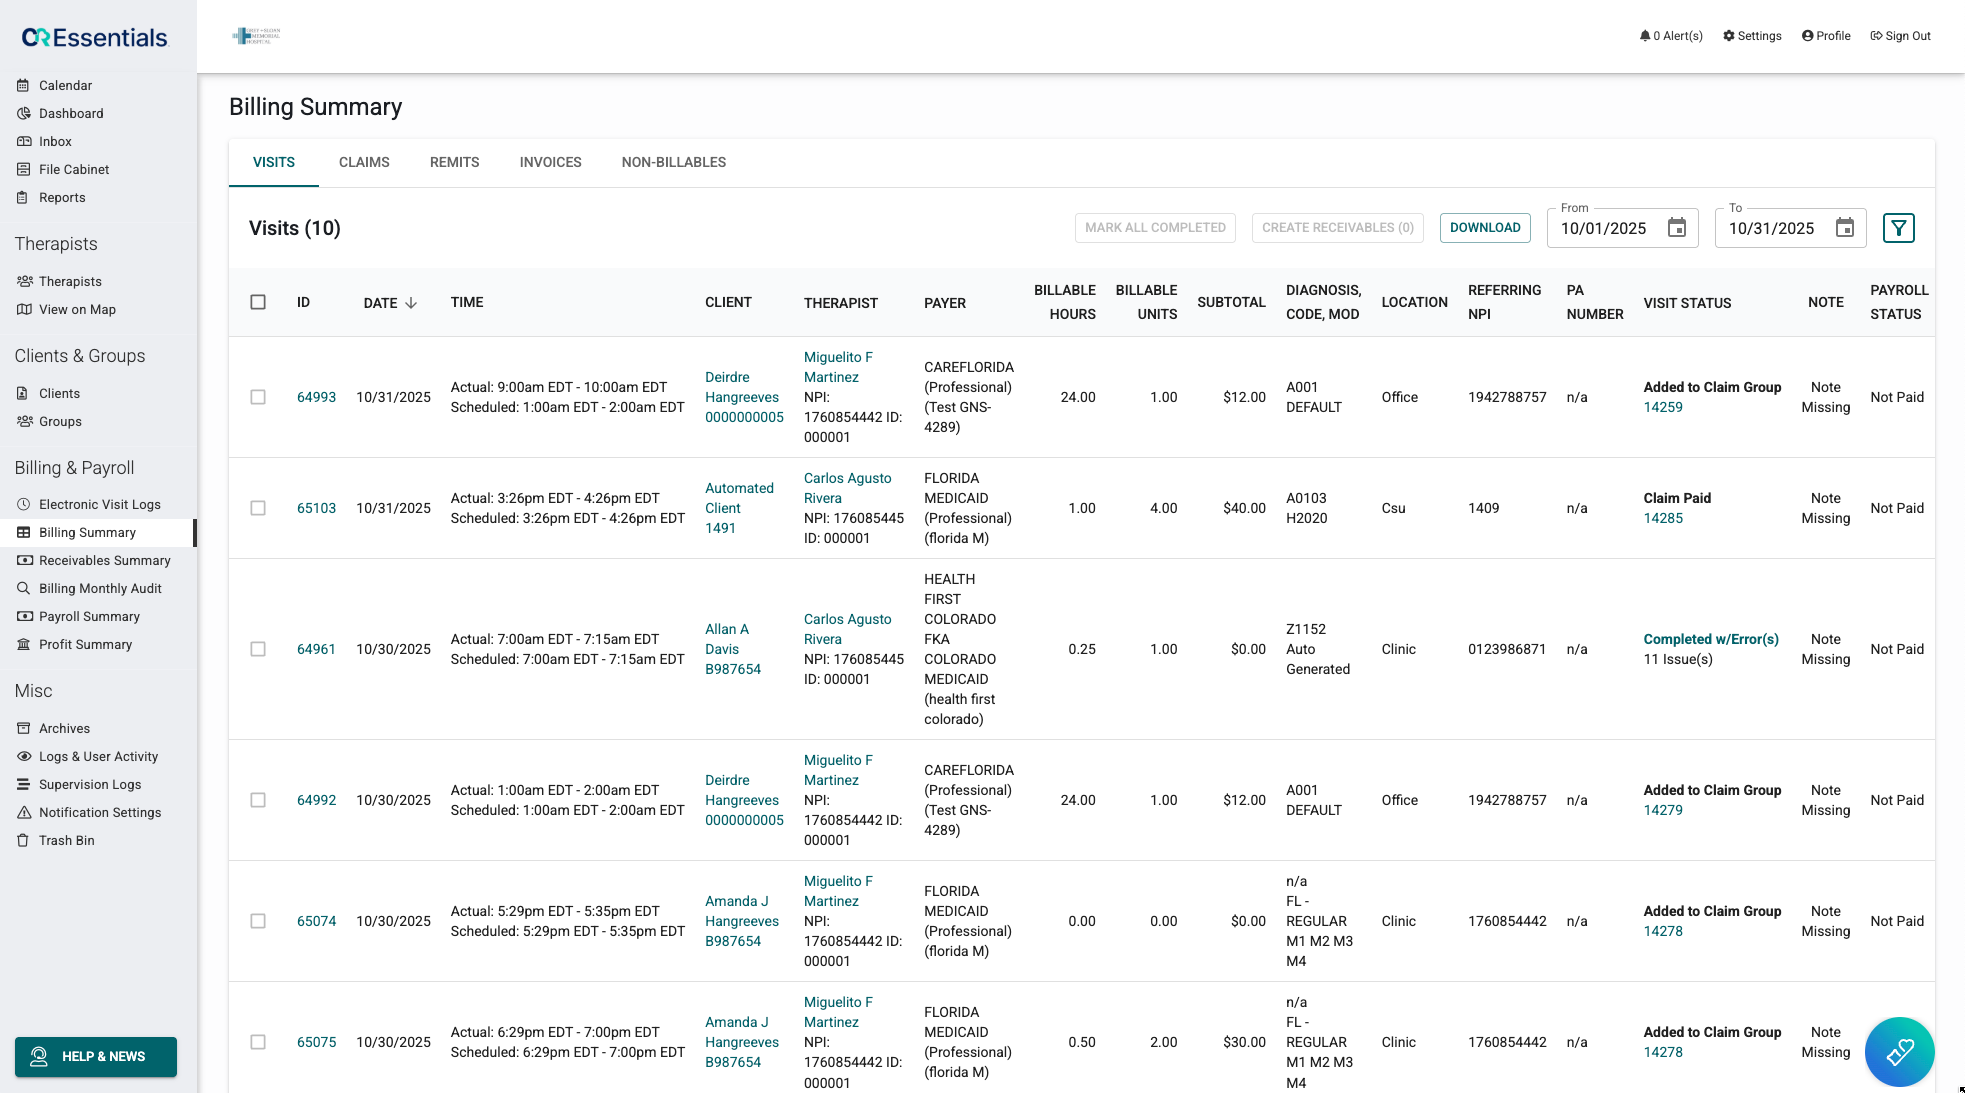Open Trash Bin in sidebar

(x=66, y=840)
